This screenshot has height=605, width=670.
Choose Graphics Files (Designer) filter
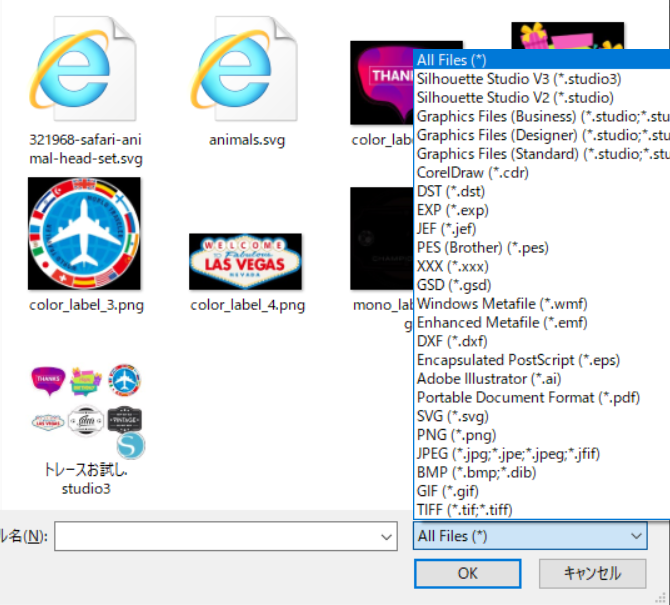[541, 135]
